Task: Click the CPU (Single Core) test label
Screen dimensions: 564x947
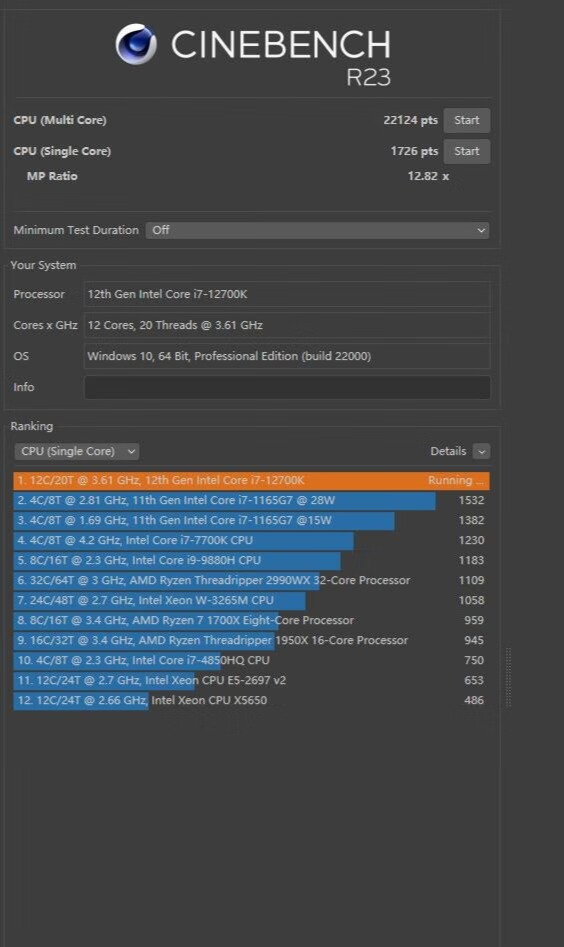Action: (x=62, y=151)
